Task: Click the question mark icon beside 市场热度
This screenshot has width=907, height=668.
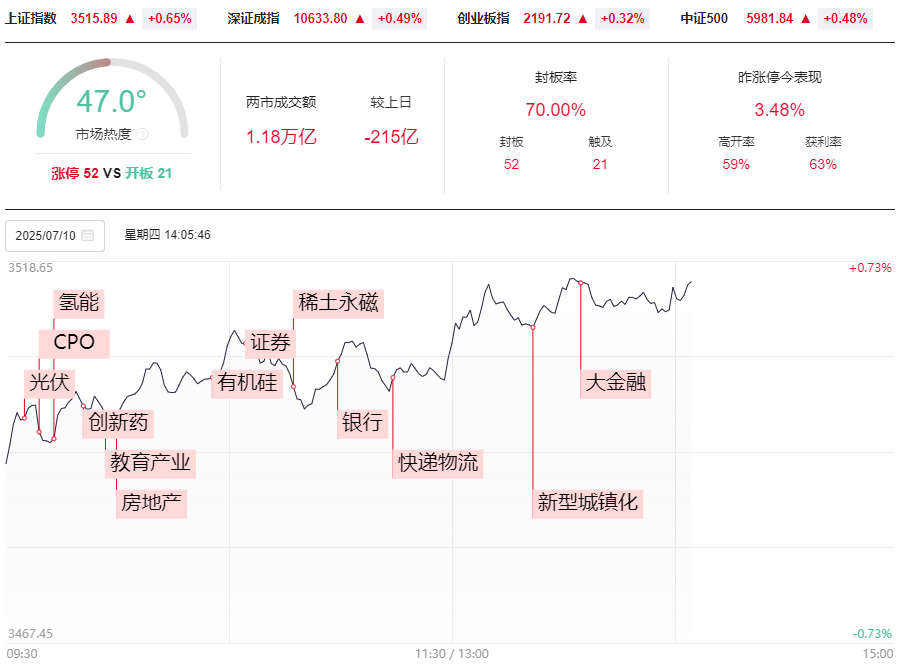Action: click(x=142, y=134)
